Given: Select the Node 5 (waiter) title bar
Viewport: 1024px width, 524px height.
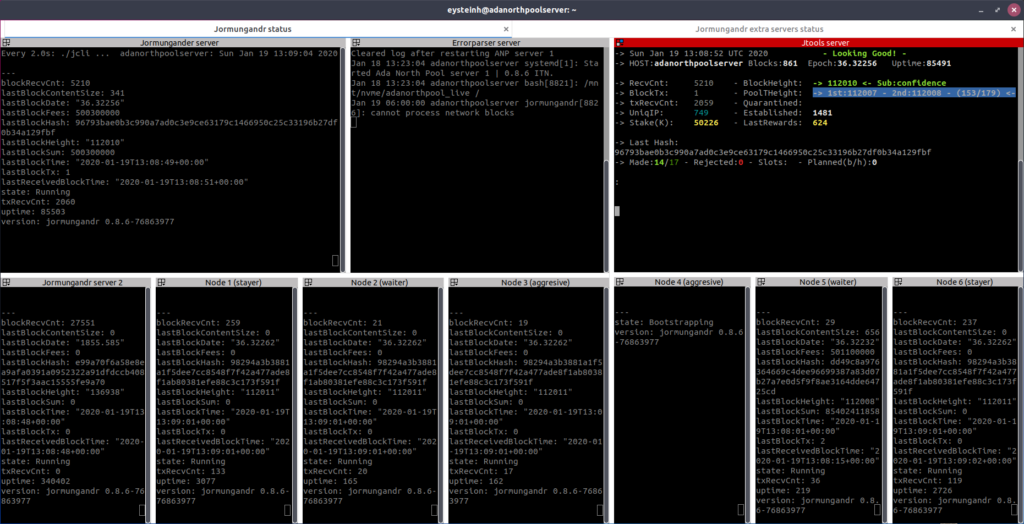Looking at the screenshot, I should click(821, 282).
